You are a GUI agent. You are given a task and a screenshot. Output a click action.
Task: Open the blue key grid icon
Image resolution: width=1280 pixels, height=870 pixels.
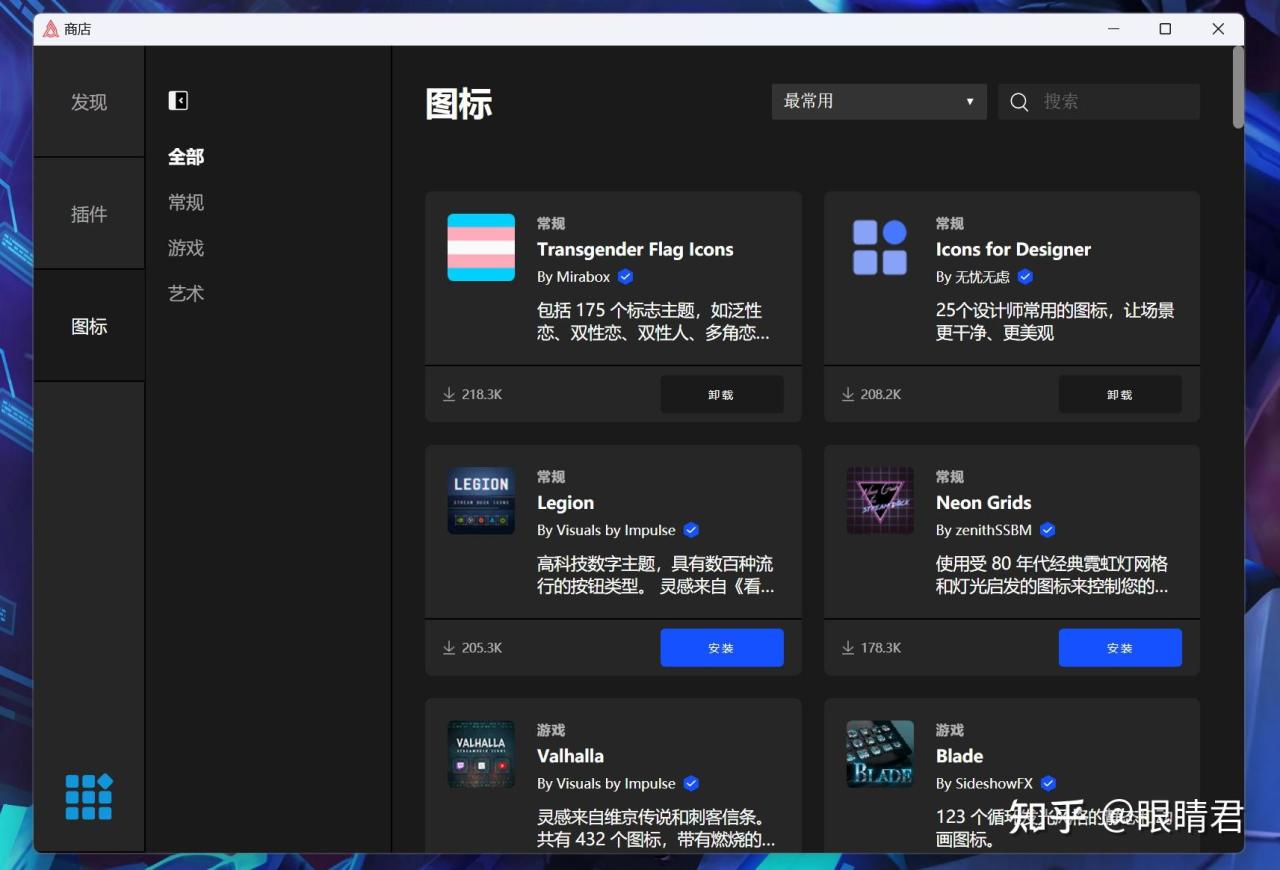(89, 797)
